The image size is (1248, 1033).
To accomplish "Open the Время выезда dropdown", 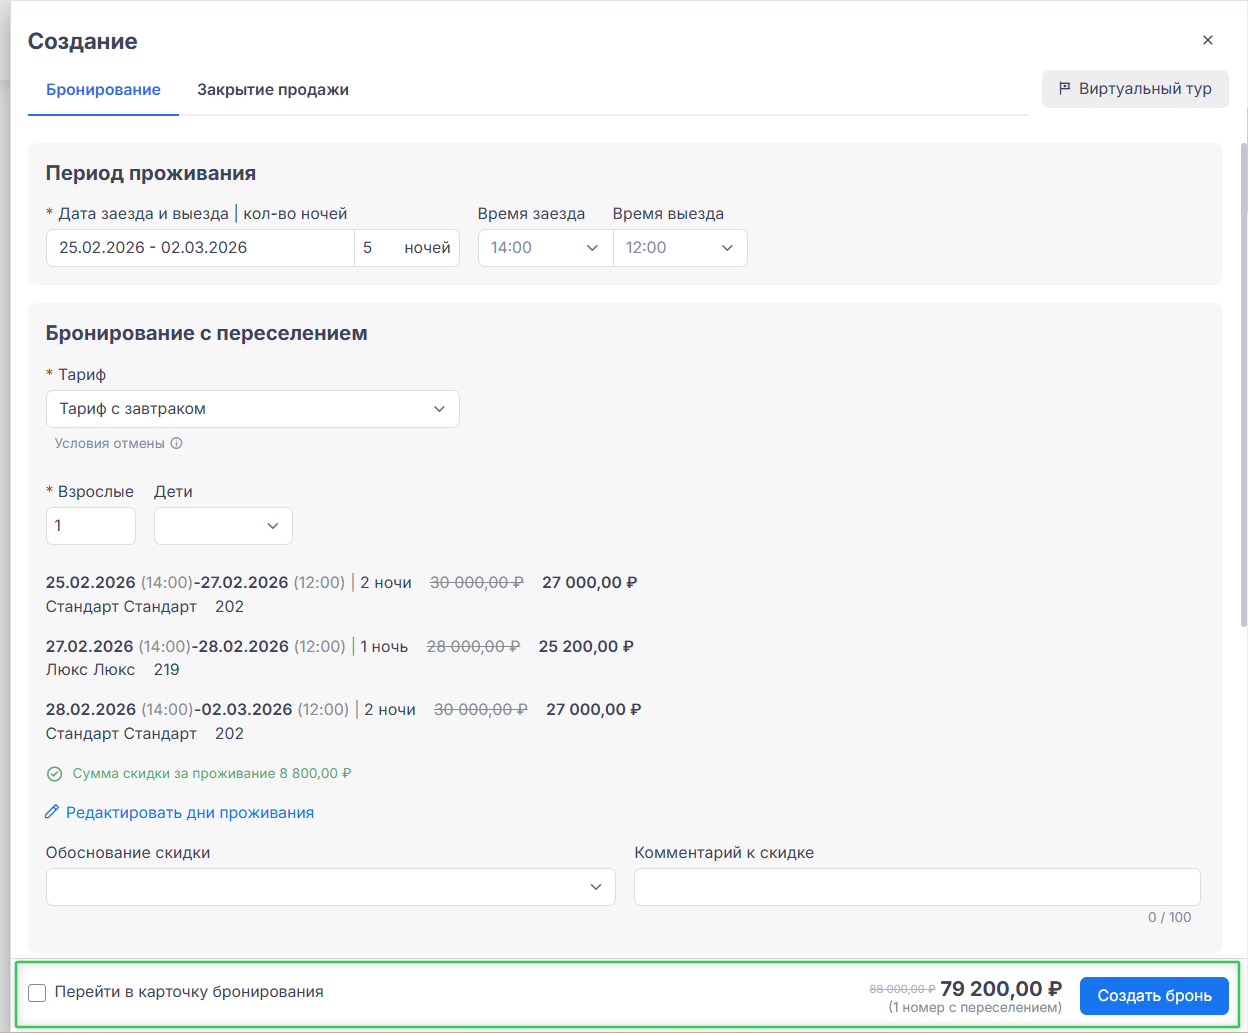I will point(680,248).
